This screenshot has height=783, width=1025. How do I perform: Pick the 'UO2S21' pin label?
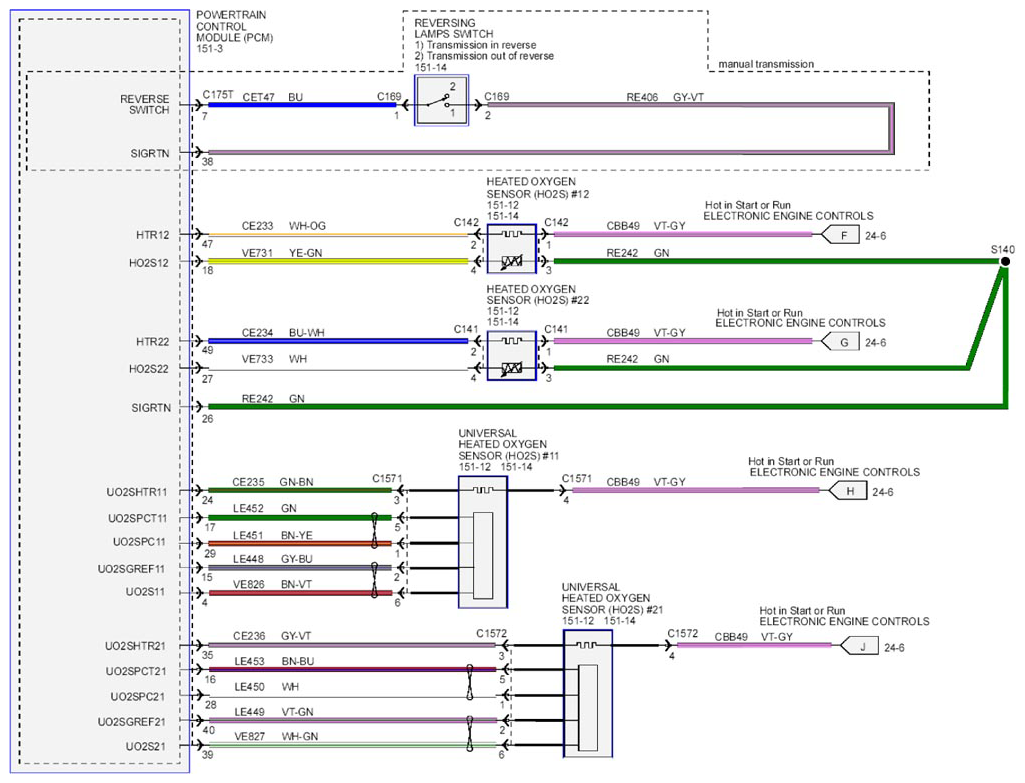tap(145, 746)
